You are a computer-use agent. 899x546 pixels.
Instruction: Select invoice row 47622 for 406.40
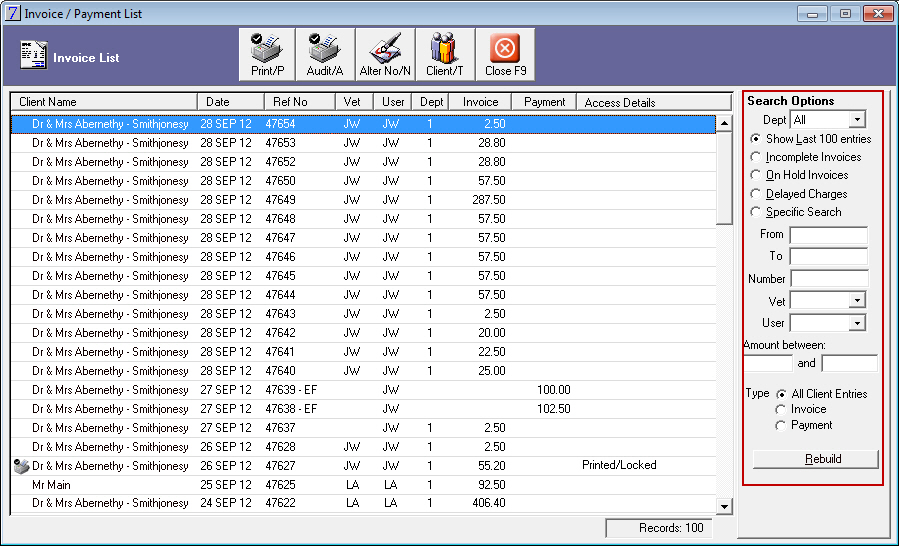(363, 503)
